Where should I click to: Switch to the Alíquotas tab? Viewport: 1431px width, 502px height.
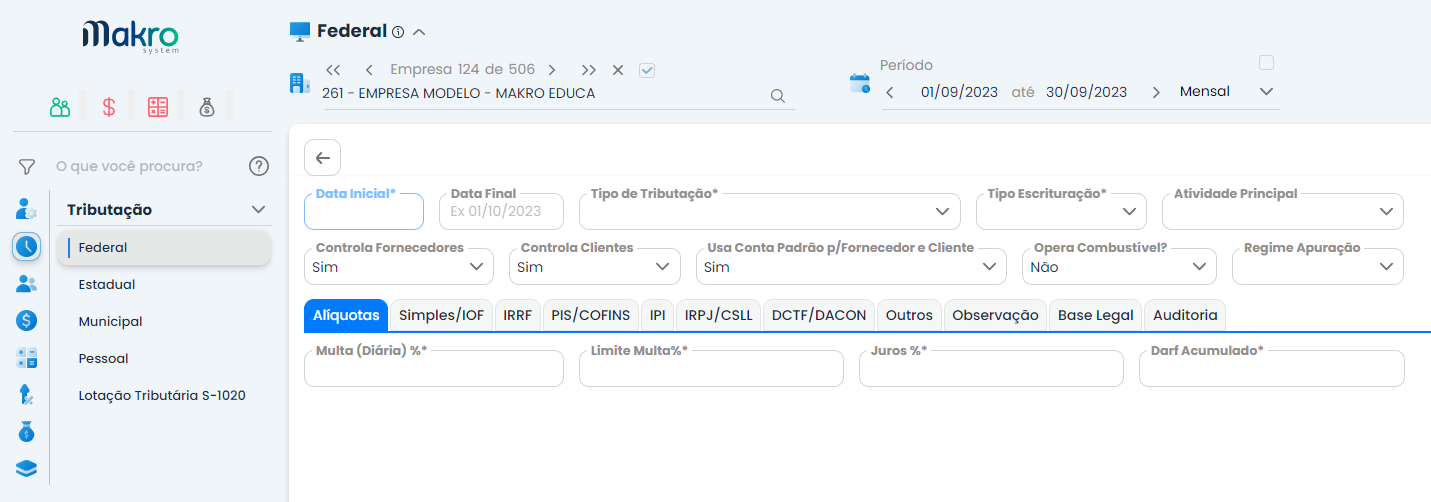tap(346, 315)
